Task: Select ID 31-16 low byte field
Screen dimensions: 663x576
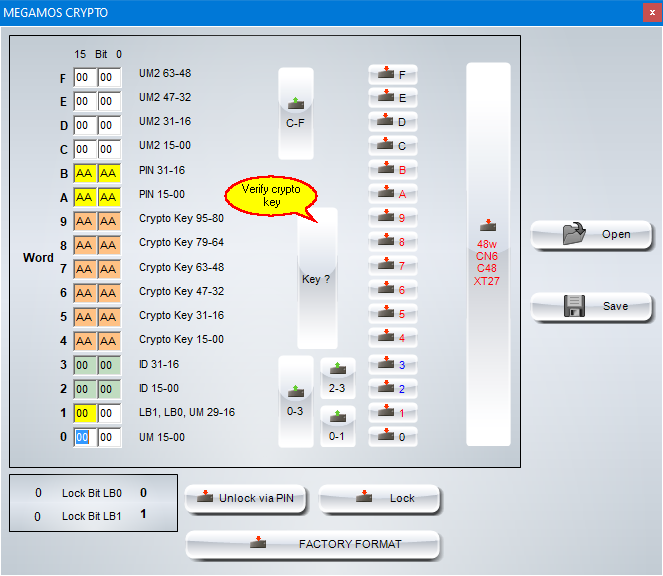Action: pyautogui.click(x=110, y=365)
